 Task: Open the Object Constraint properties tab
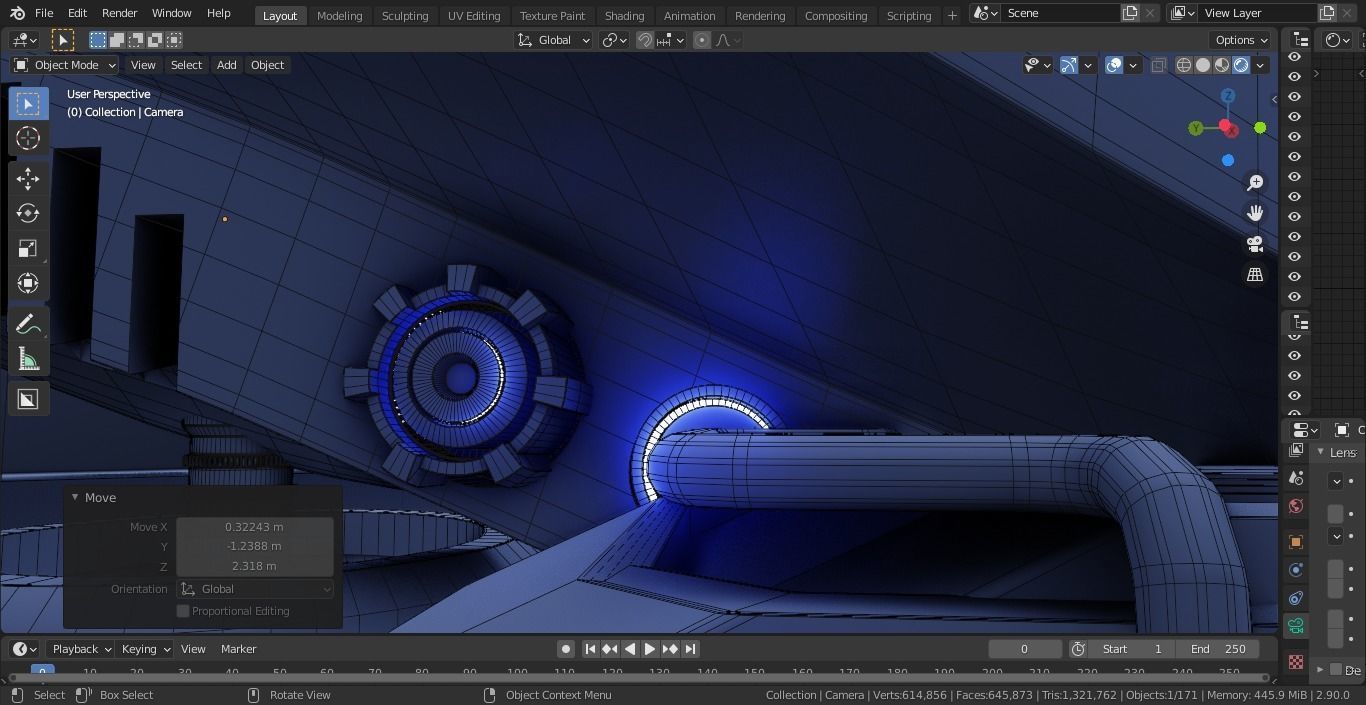(x=1296, y=598)
